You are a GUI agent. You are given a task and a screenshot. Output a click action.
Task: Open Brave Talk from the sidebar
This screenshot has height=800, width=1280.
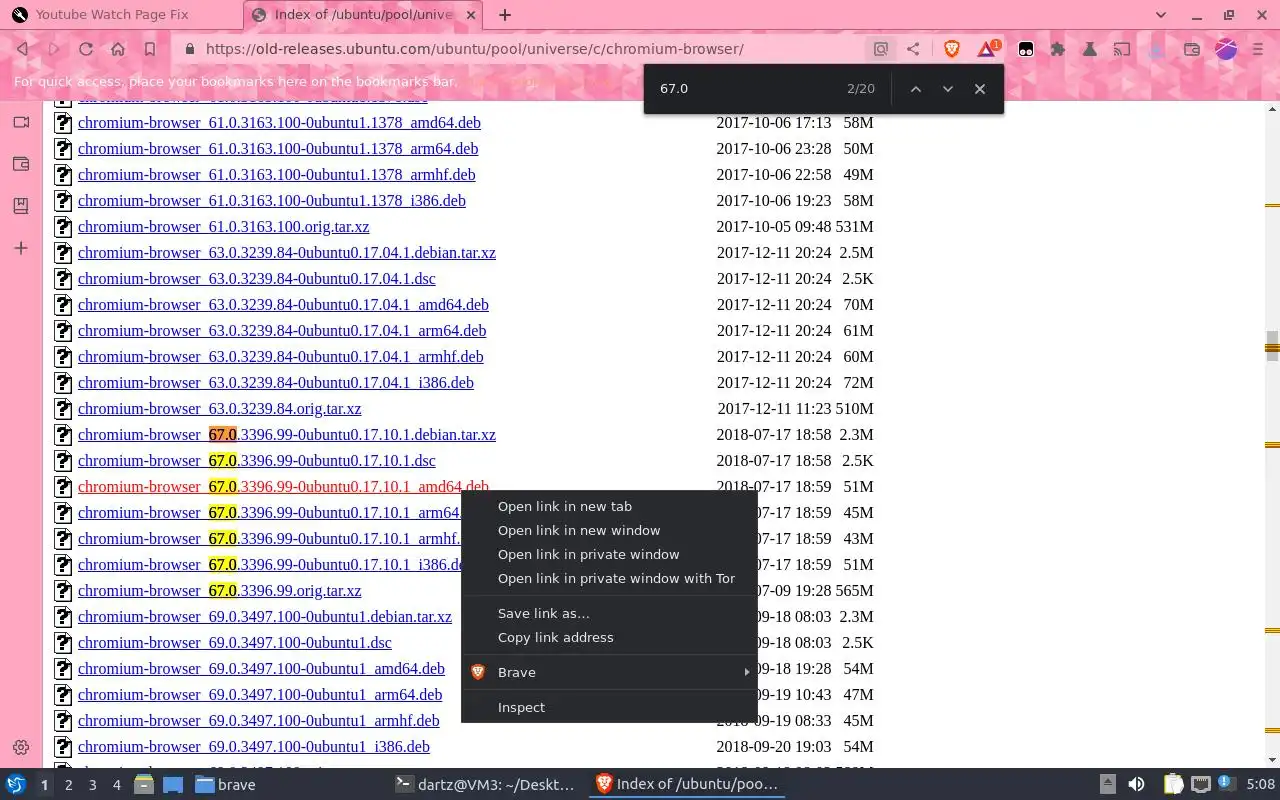[x=21, y=122]
